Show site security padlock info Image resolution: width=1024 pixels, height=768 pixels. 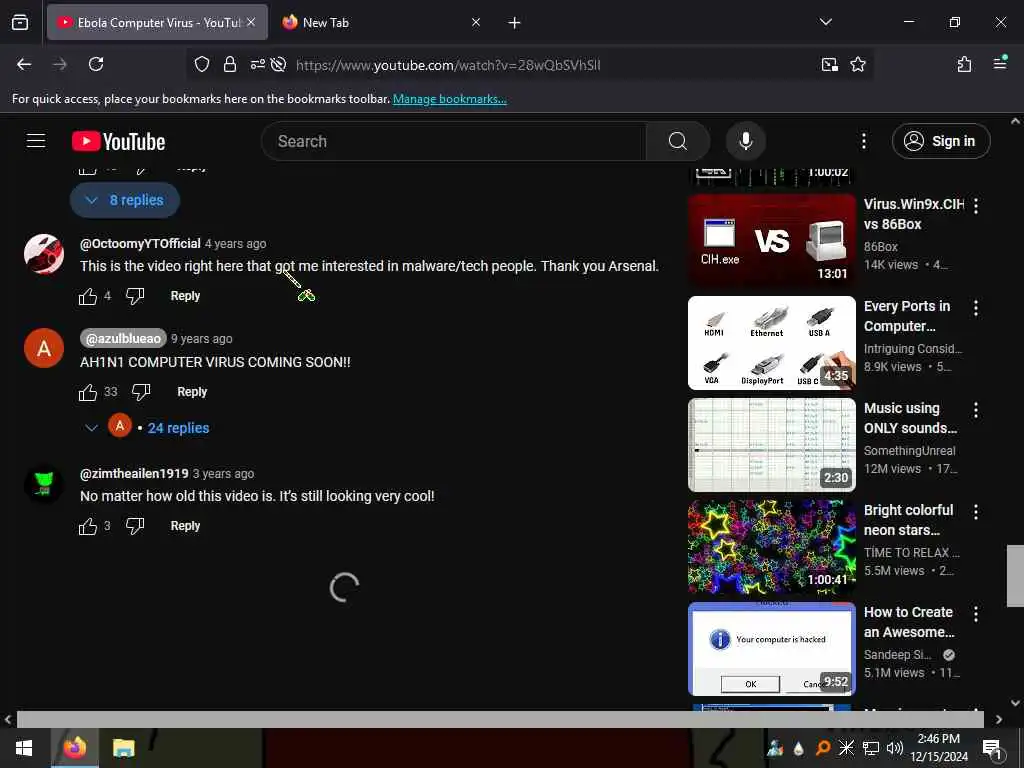[x=229, y=64]
